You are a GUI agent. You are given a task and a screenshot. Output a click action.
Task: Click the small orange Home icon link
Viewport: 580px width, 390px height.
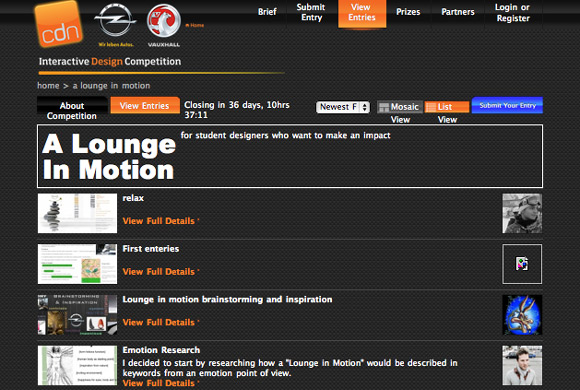pyautogui.click(x=195, y=25)
